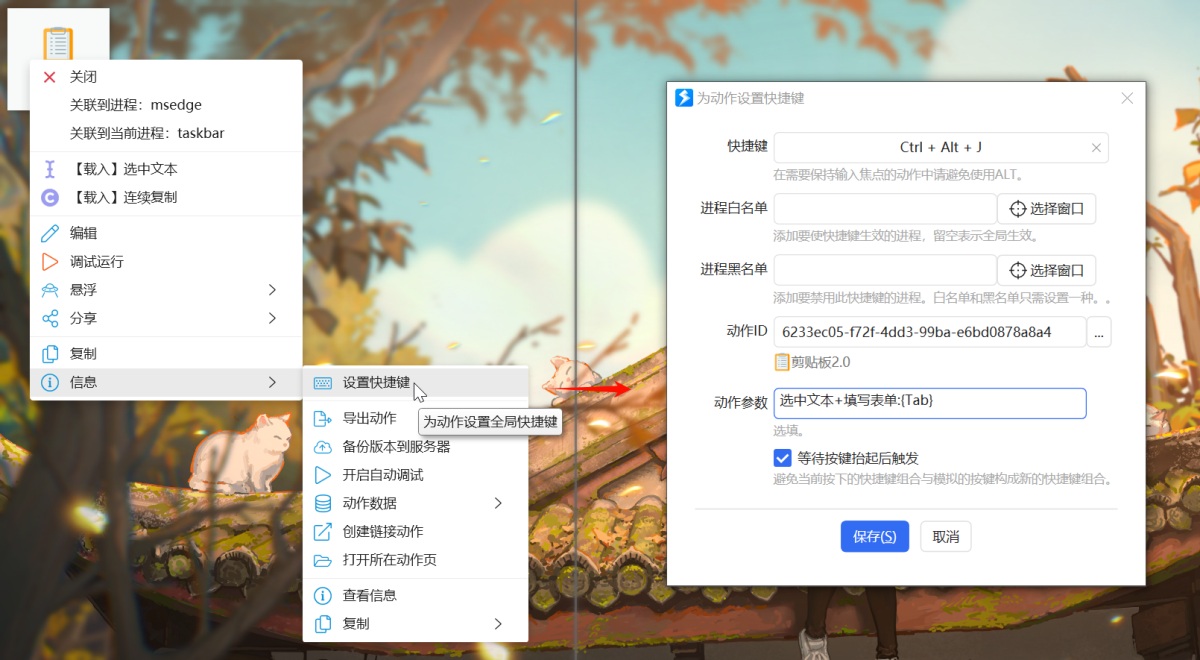
Task: Select 编辑 menu entry
Action: [166, 233]
